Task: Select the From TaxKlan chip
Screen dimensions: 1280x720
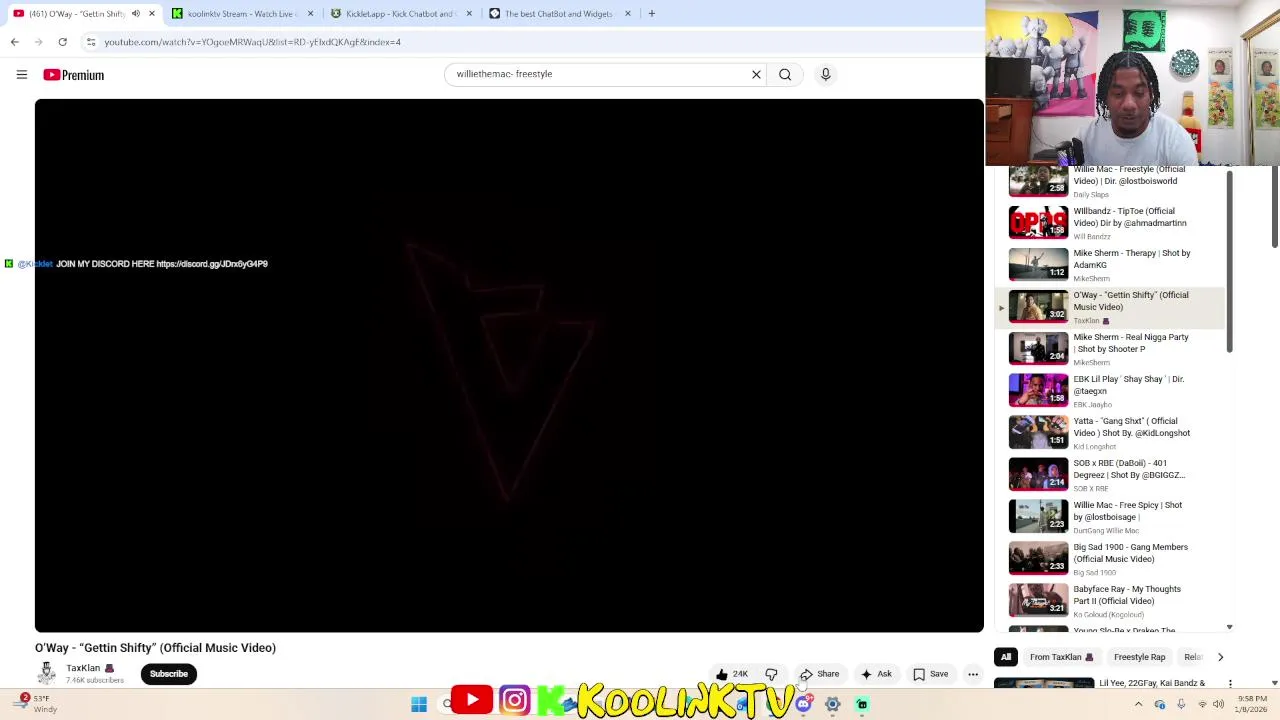Action: point(1062,657)
